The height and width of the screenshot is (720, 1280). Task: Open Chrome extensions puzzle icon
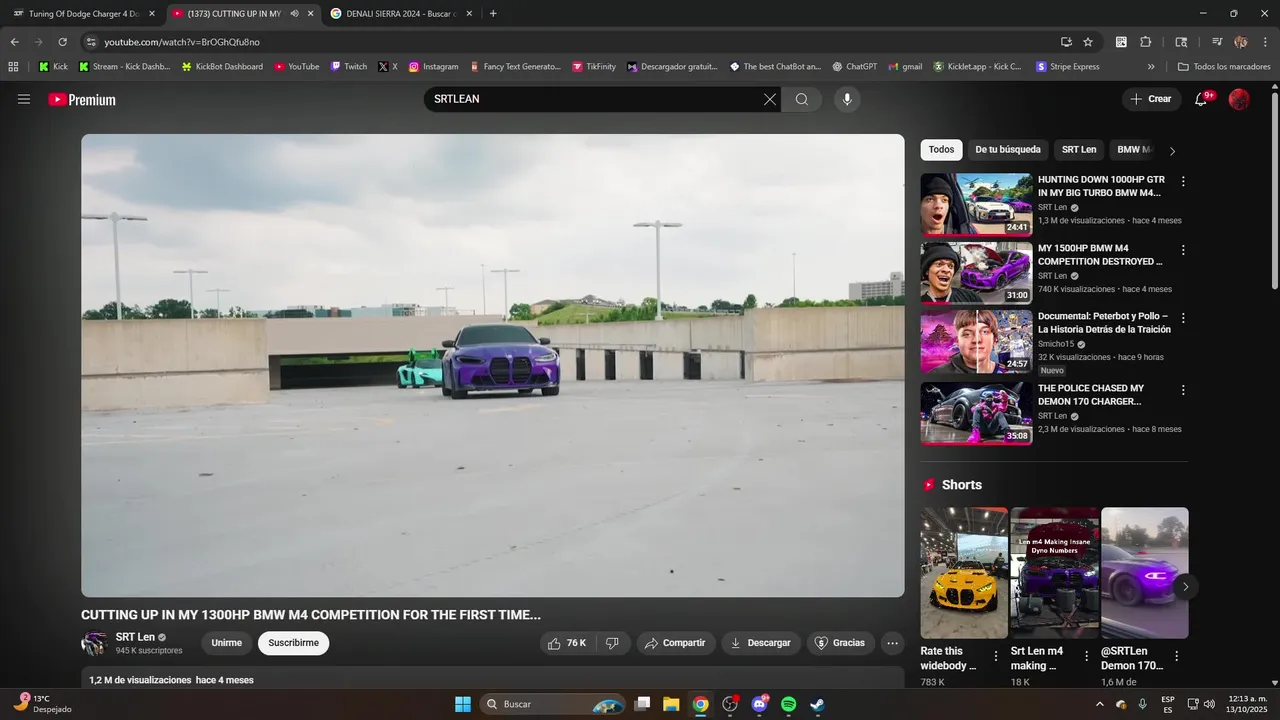[1146, 42]
